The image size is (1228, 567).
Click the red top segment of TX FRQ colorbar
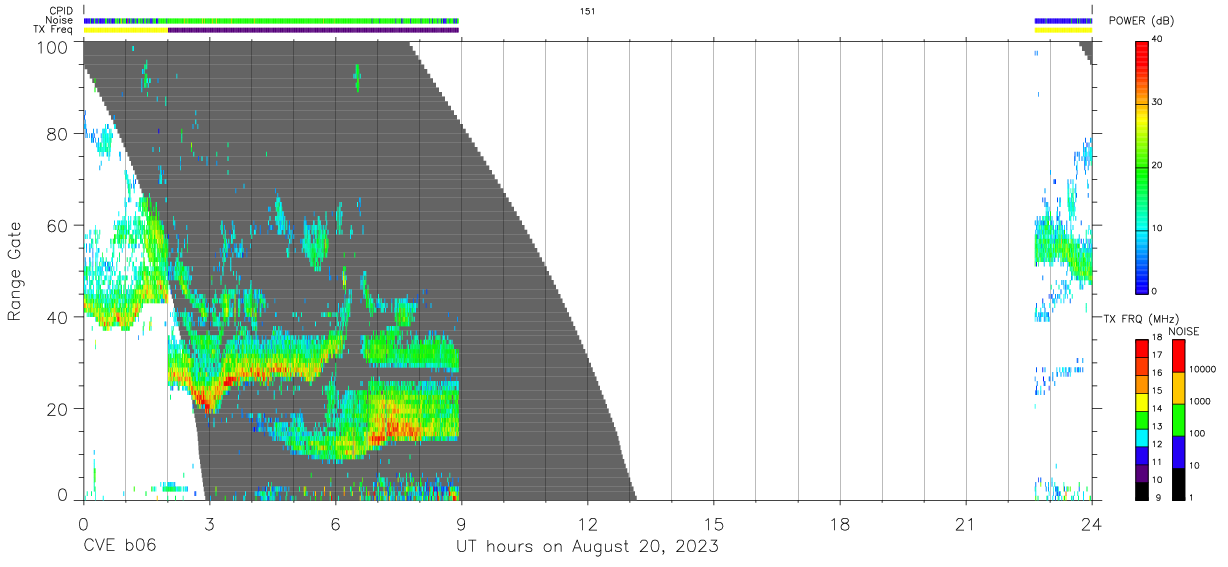click(1142, 348)
